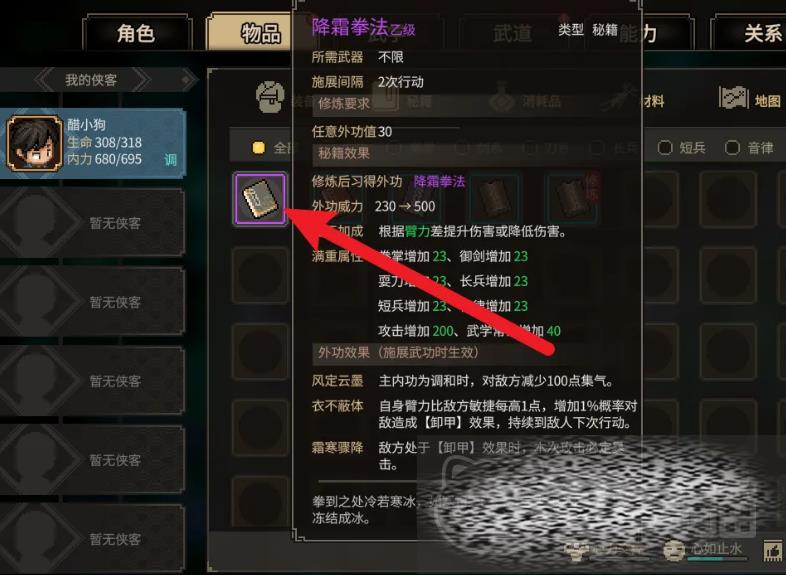Open the 地图 map category icon
786x575 pixels.
coord(733,97)
